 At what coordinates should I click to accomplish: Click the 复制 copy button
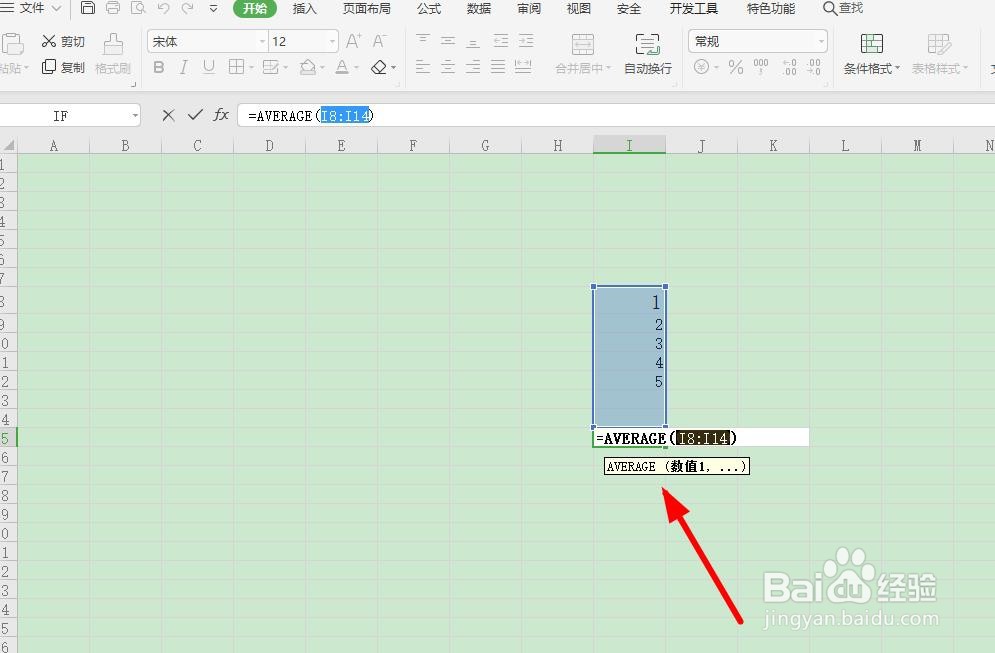(x=63, y=67)
